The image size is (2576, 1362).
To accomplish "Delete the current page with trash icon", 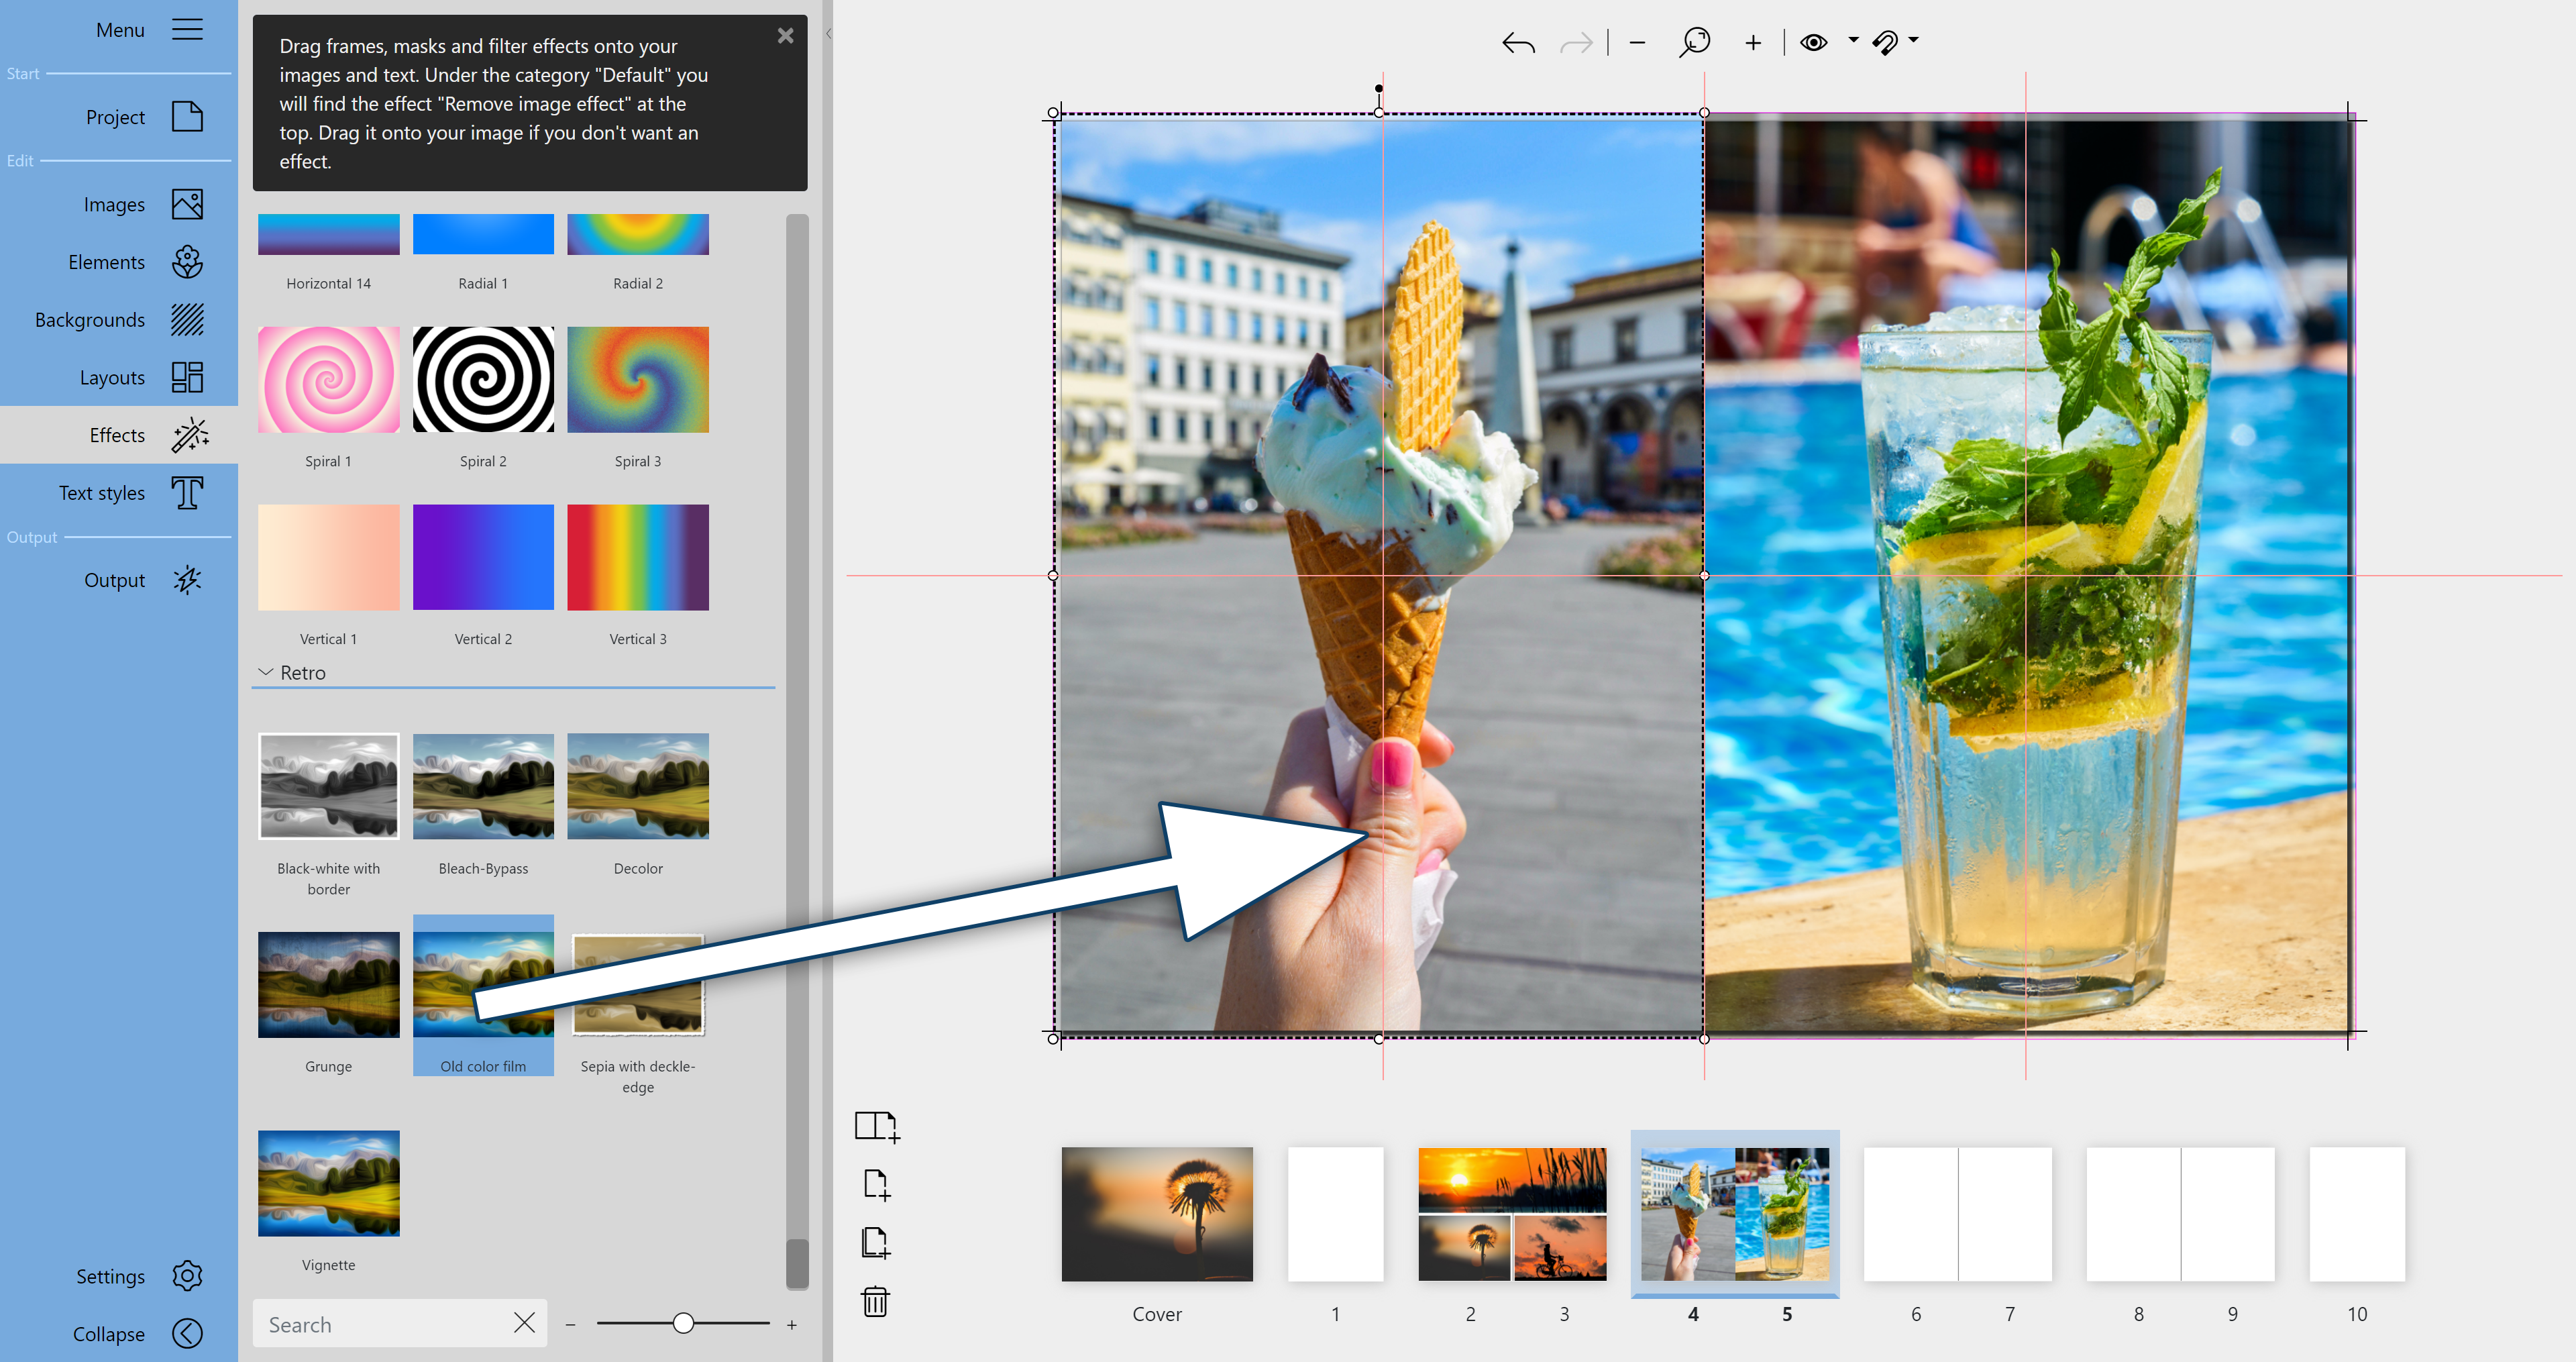I will point(875,1301).
